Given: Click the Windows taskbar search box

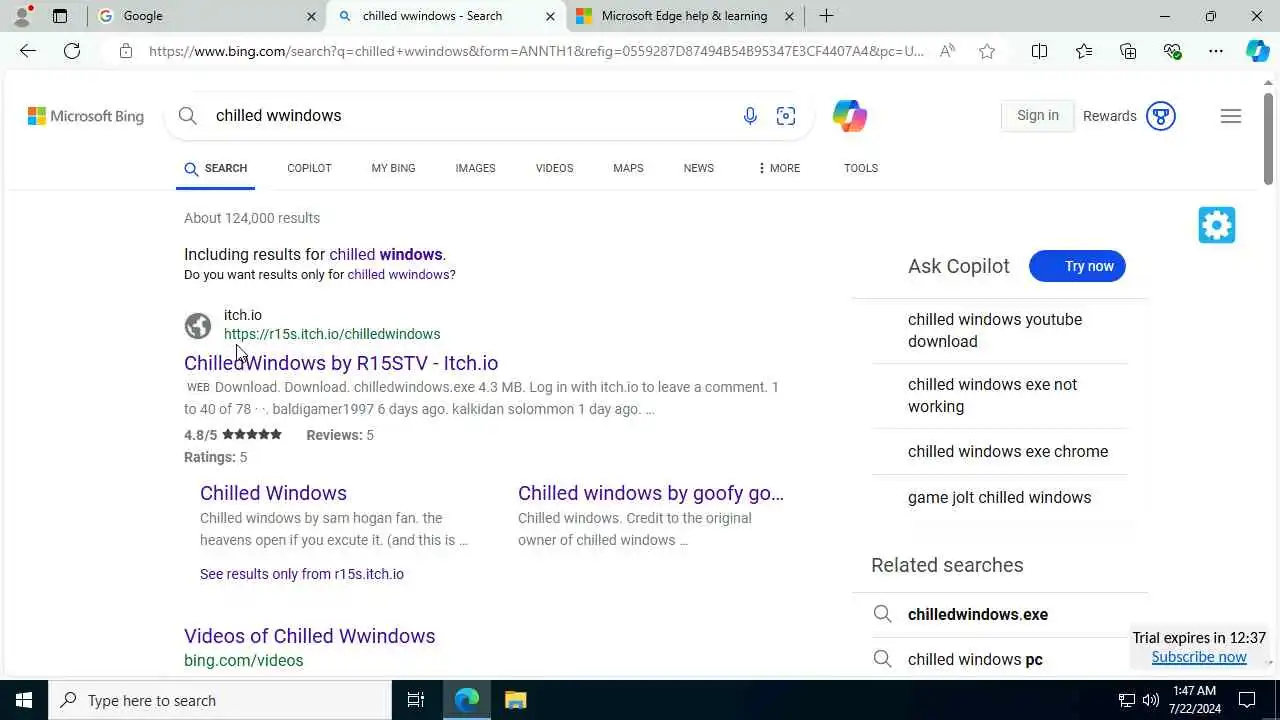Looking at the screenshot, I should click(x=220, y=700).
